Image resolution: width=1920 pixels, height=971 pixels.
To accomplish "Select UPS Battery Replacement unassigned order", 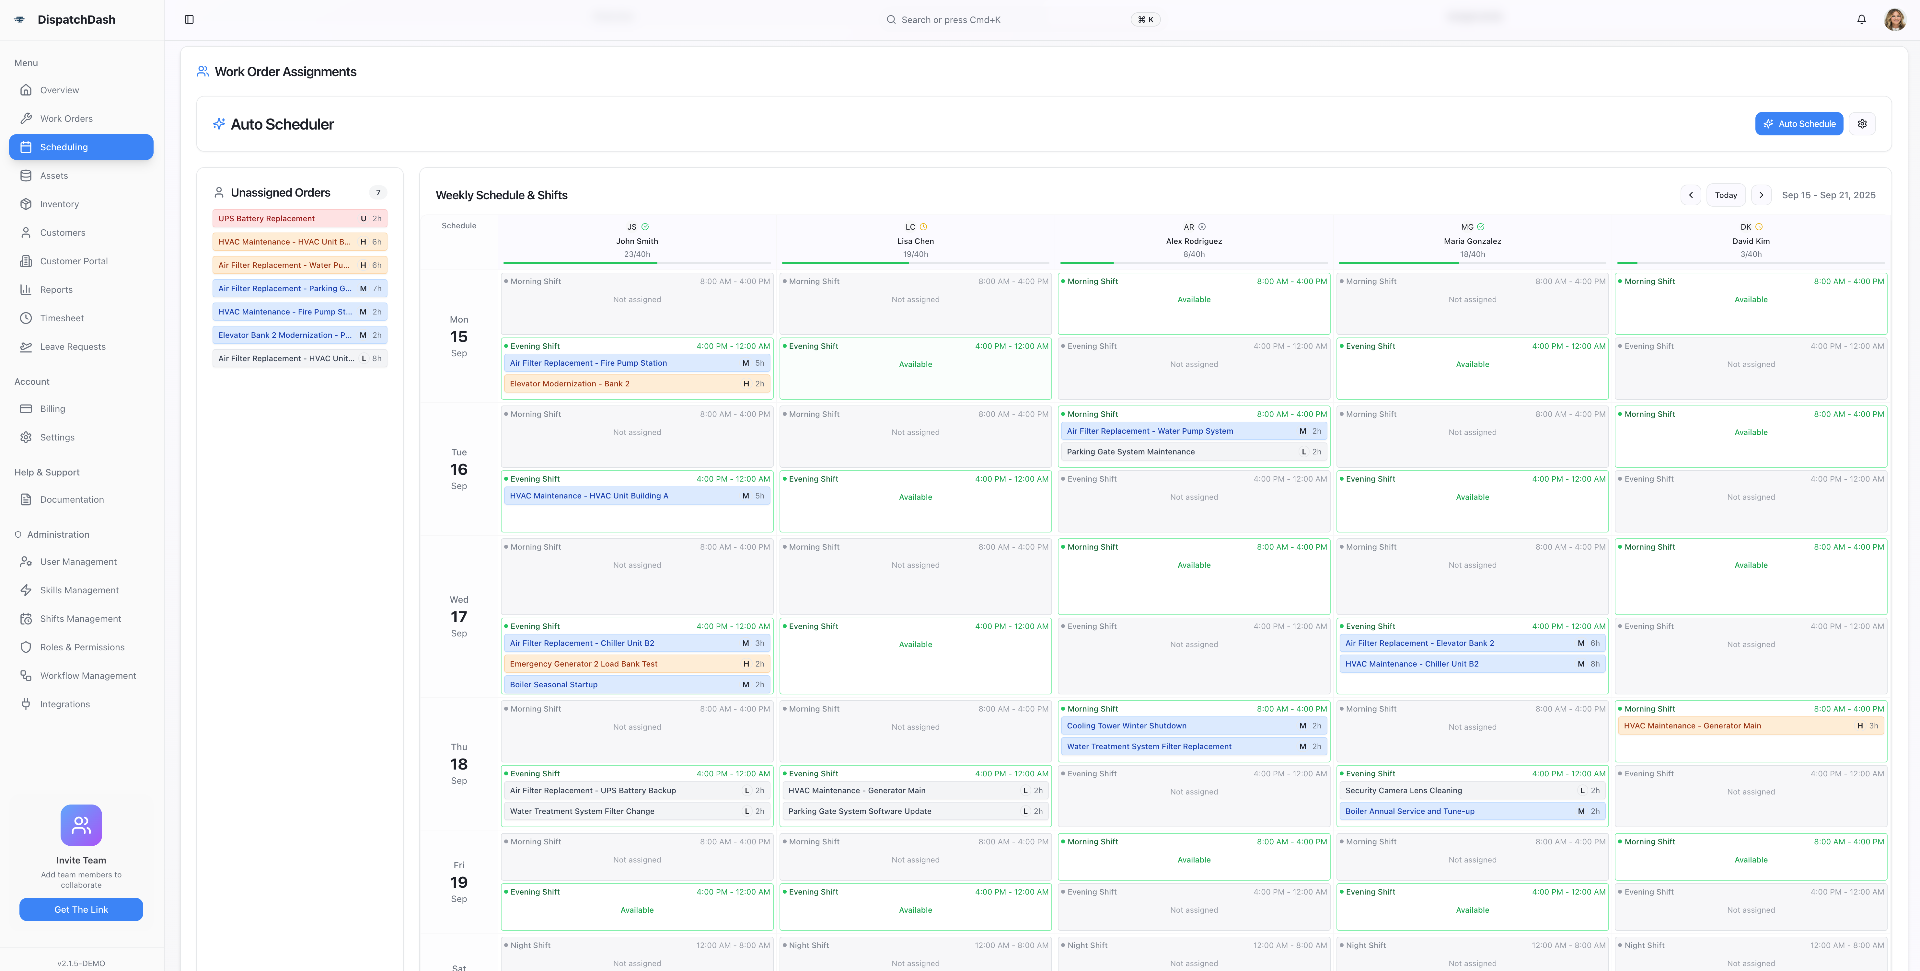I will pyautogui.click(x=300, y=218).
